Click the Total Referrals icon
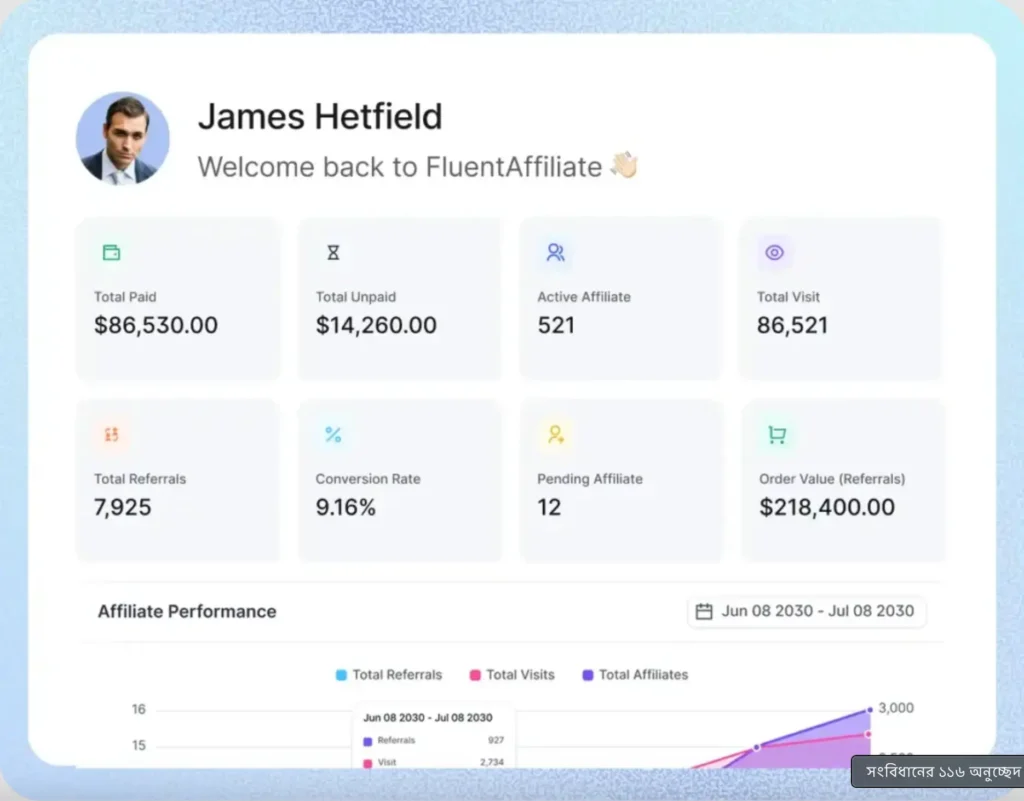 coord(112,434)
